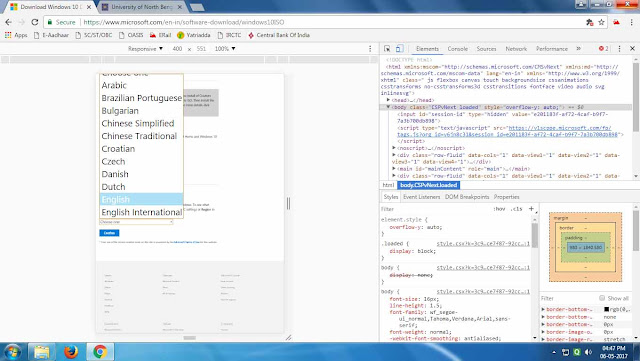Expand first border-bottom computed property
640x361 pixels.
pyautogui.click(x=543, y=309)
